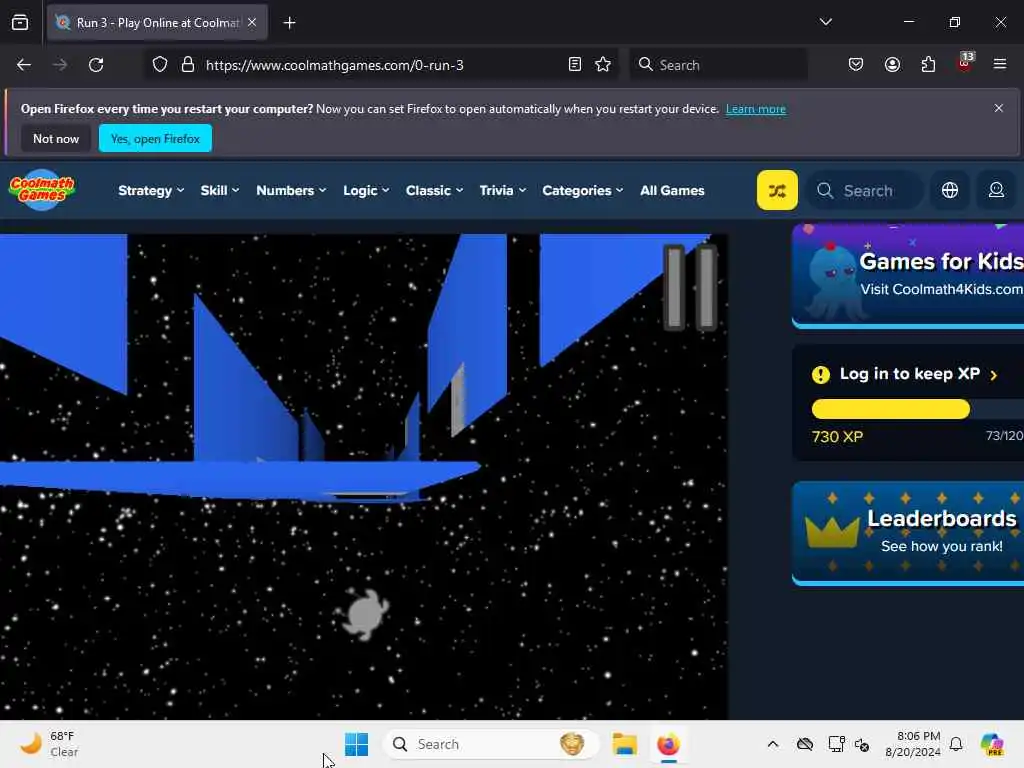1024x768 pixels.
Task: Open the language globe icon
Action: pyautogui.click(x=950, y=190)
